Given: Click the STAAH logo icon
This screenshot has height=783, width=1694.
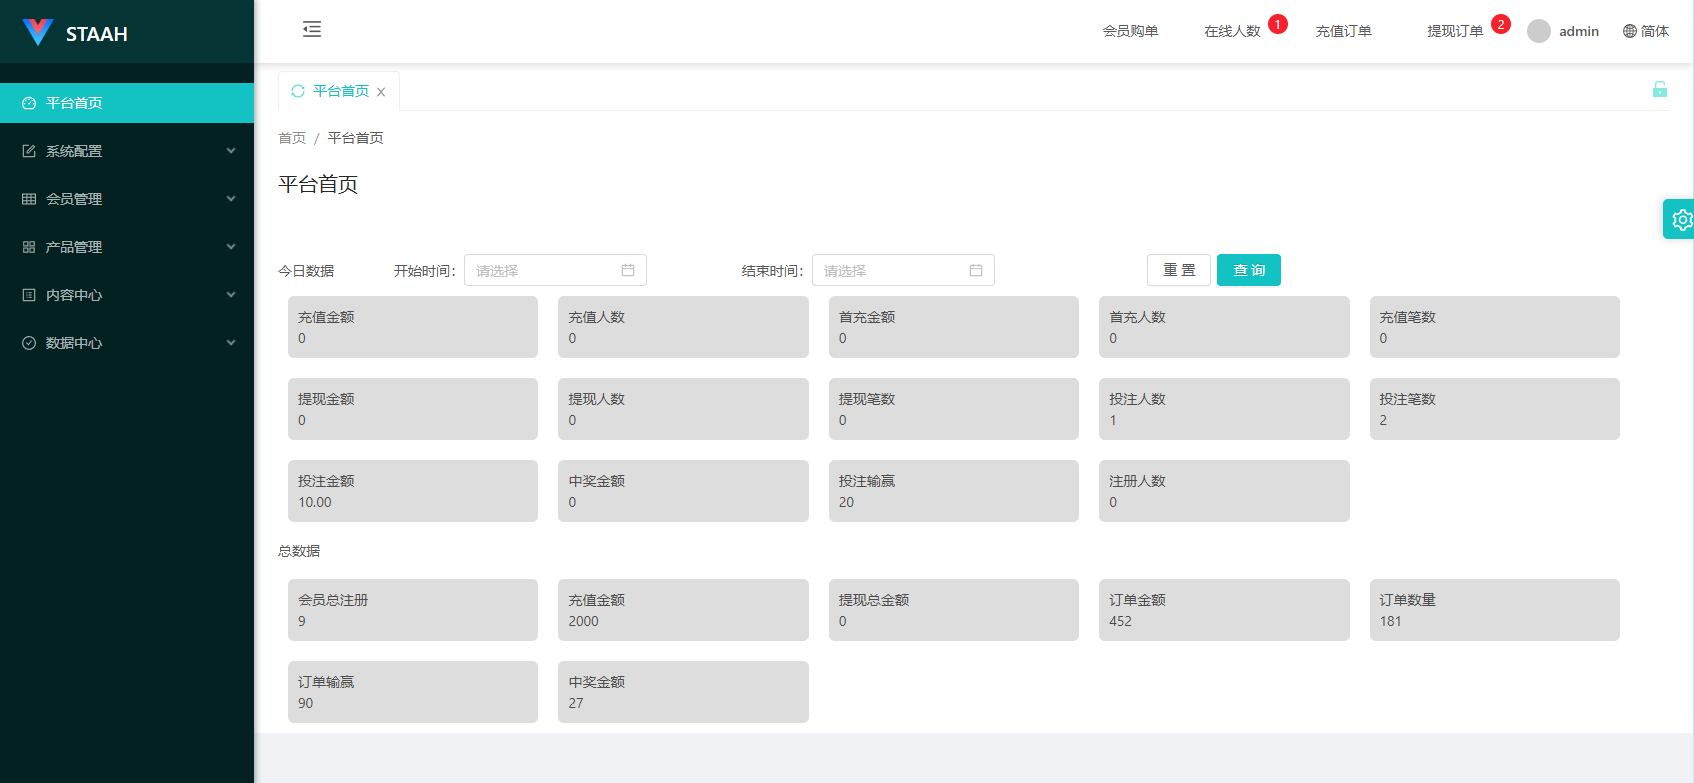Looking at the screenshot, I should click(x=37, y=32).
